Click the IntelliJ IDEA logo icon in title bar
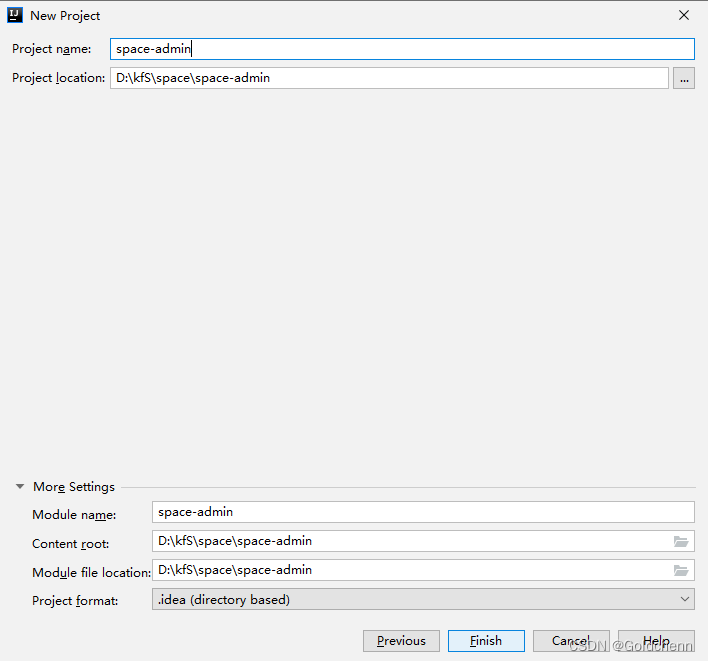708x661 pixels. [x=15, y=15]
